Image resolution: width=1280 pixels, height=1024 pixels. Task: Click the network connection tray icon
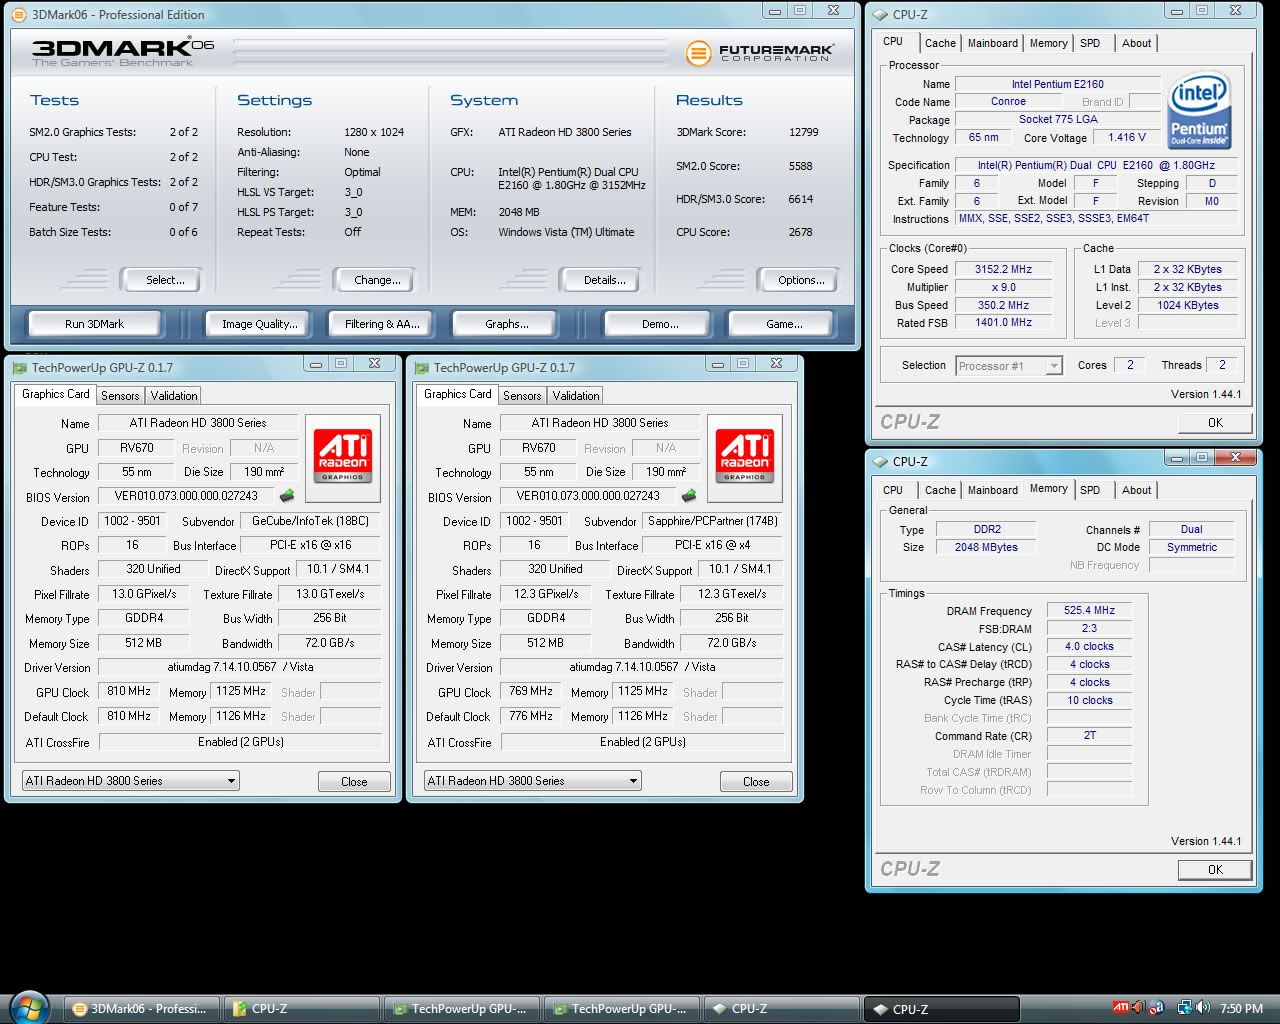[1184, 1008]
